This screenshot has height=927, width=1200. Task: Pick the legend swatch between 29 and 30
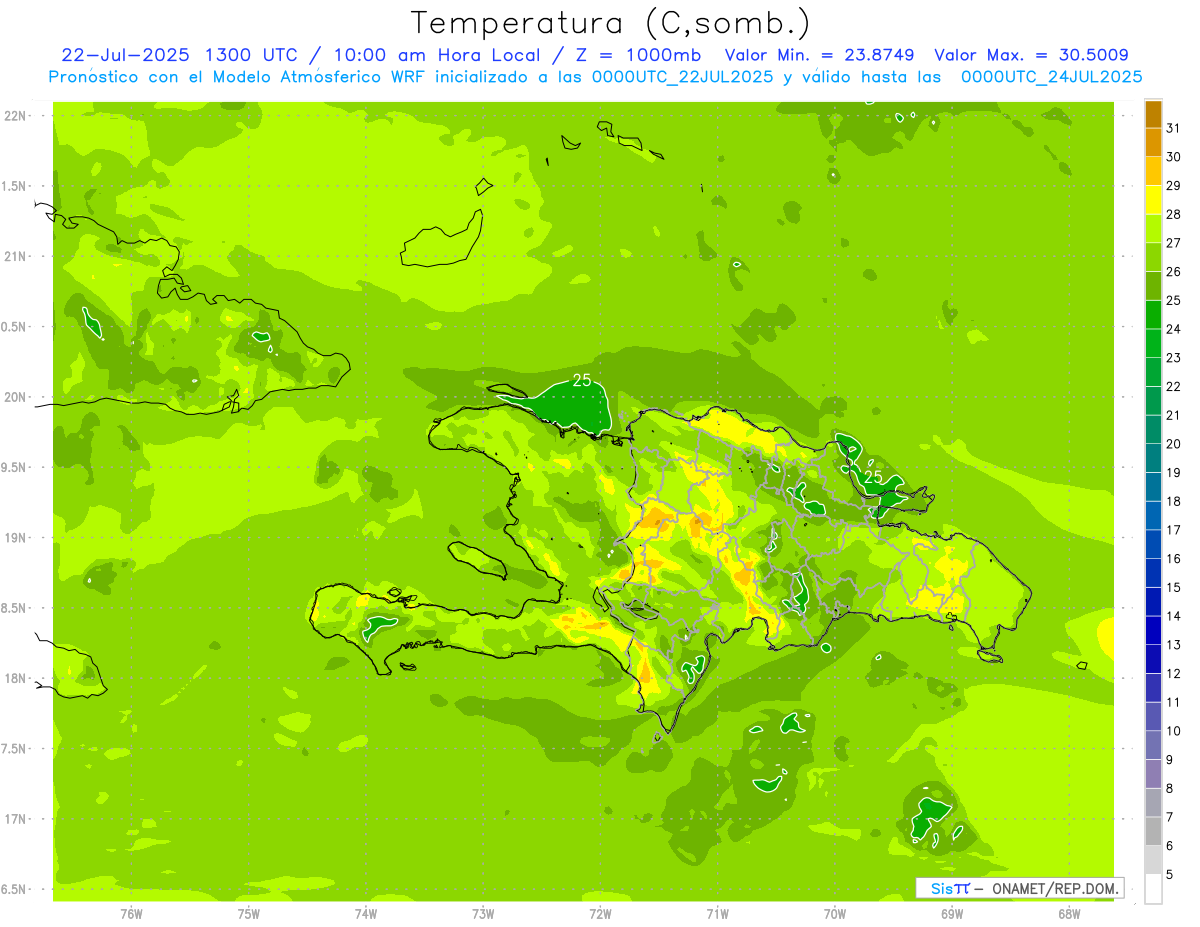coord(1153,172)
